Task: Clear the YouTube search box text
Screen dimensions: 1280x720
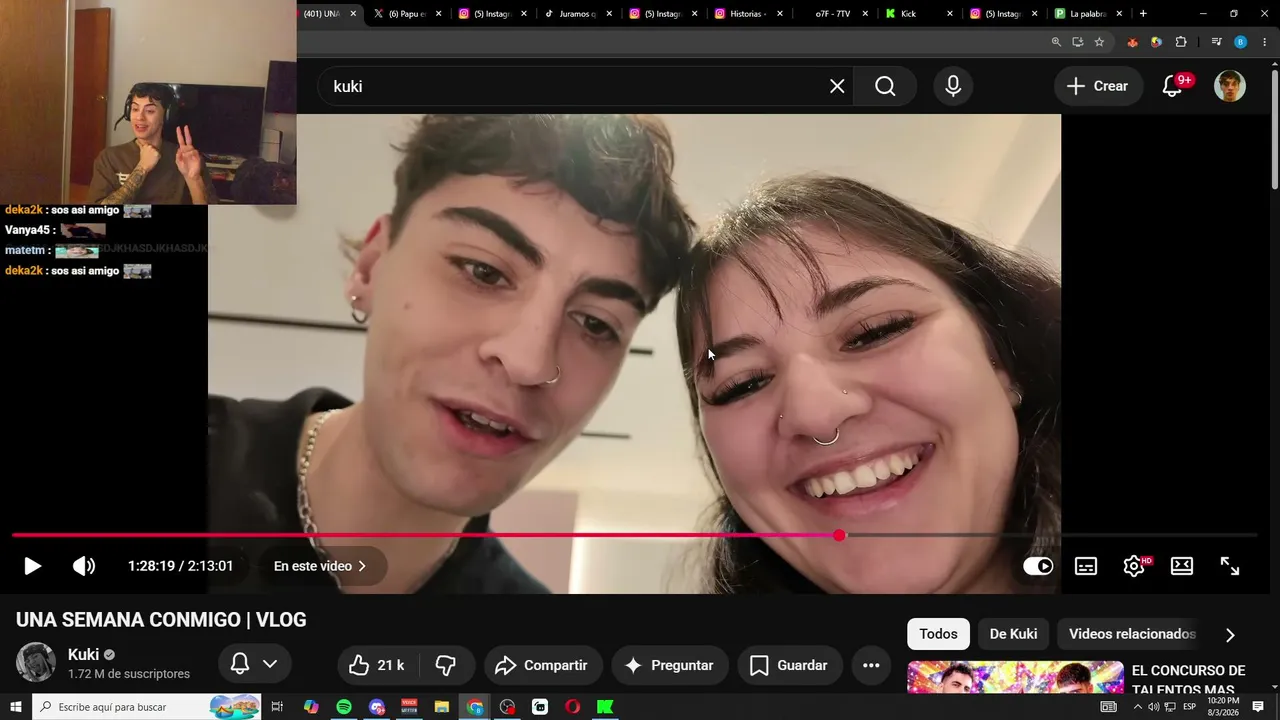Action: pos(837,86)
